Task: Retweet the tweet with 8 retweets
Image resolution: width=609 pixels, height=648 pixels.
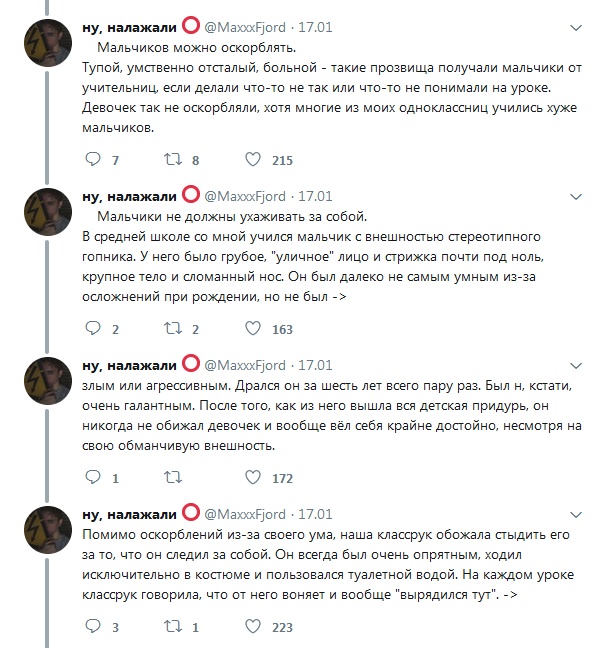Action: pyautogui.click(x=173, y=159)
